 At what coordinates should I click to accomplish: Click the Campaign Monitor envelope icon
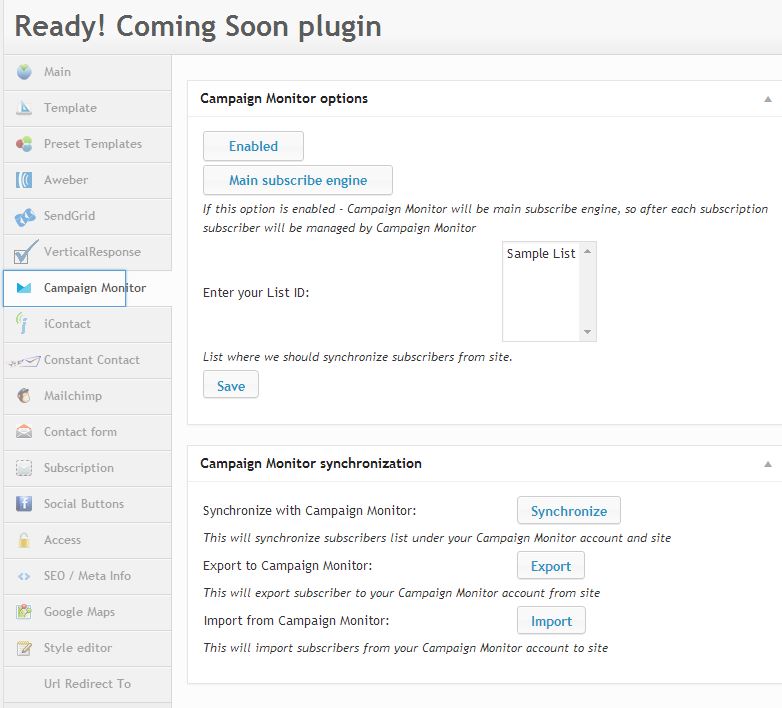click(x=24, y=288)
